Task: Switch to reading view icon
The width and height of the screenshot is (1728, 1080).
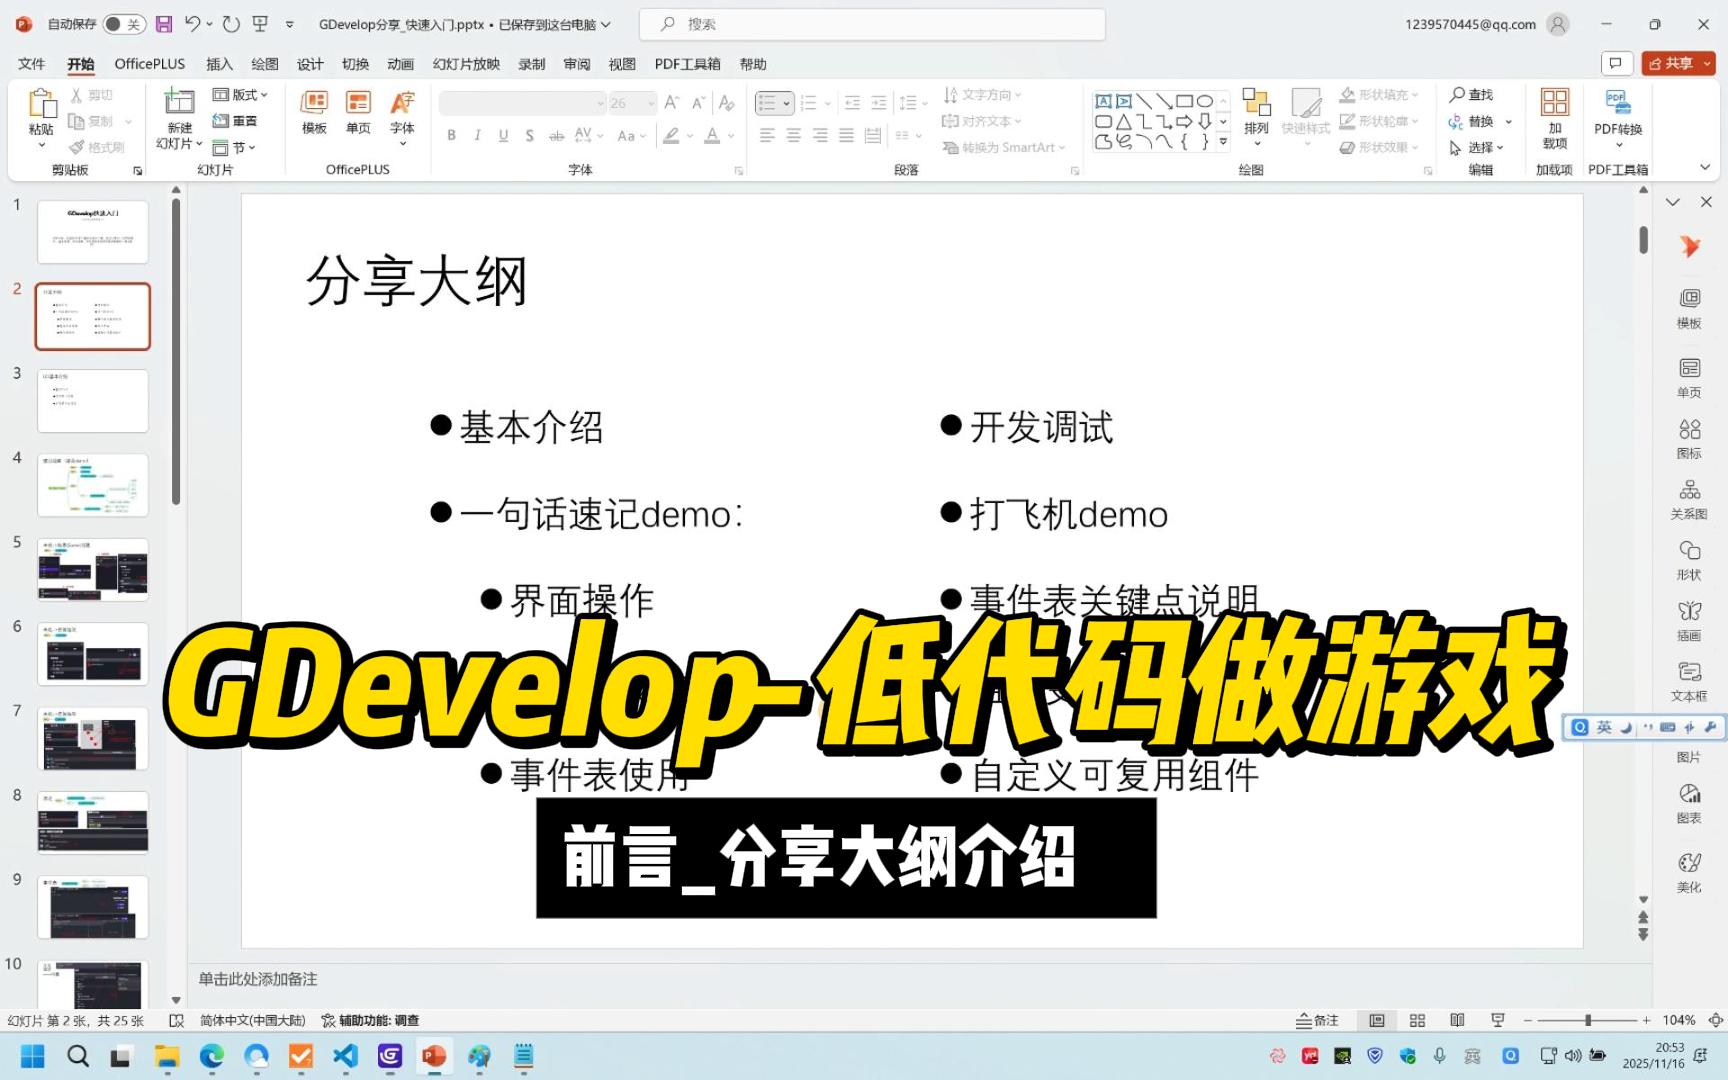Action: point(1457,1020)
